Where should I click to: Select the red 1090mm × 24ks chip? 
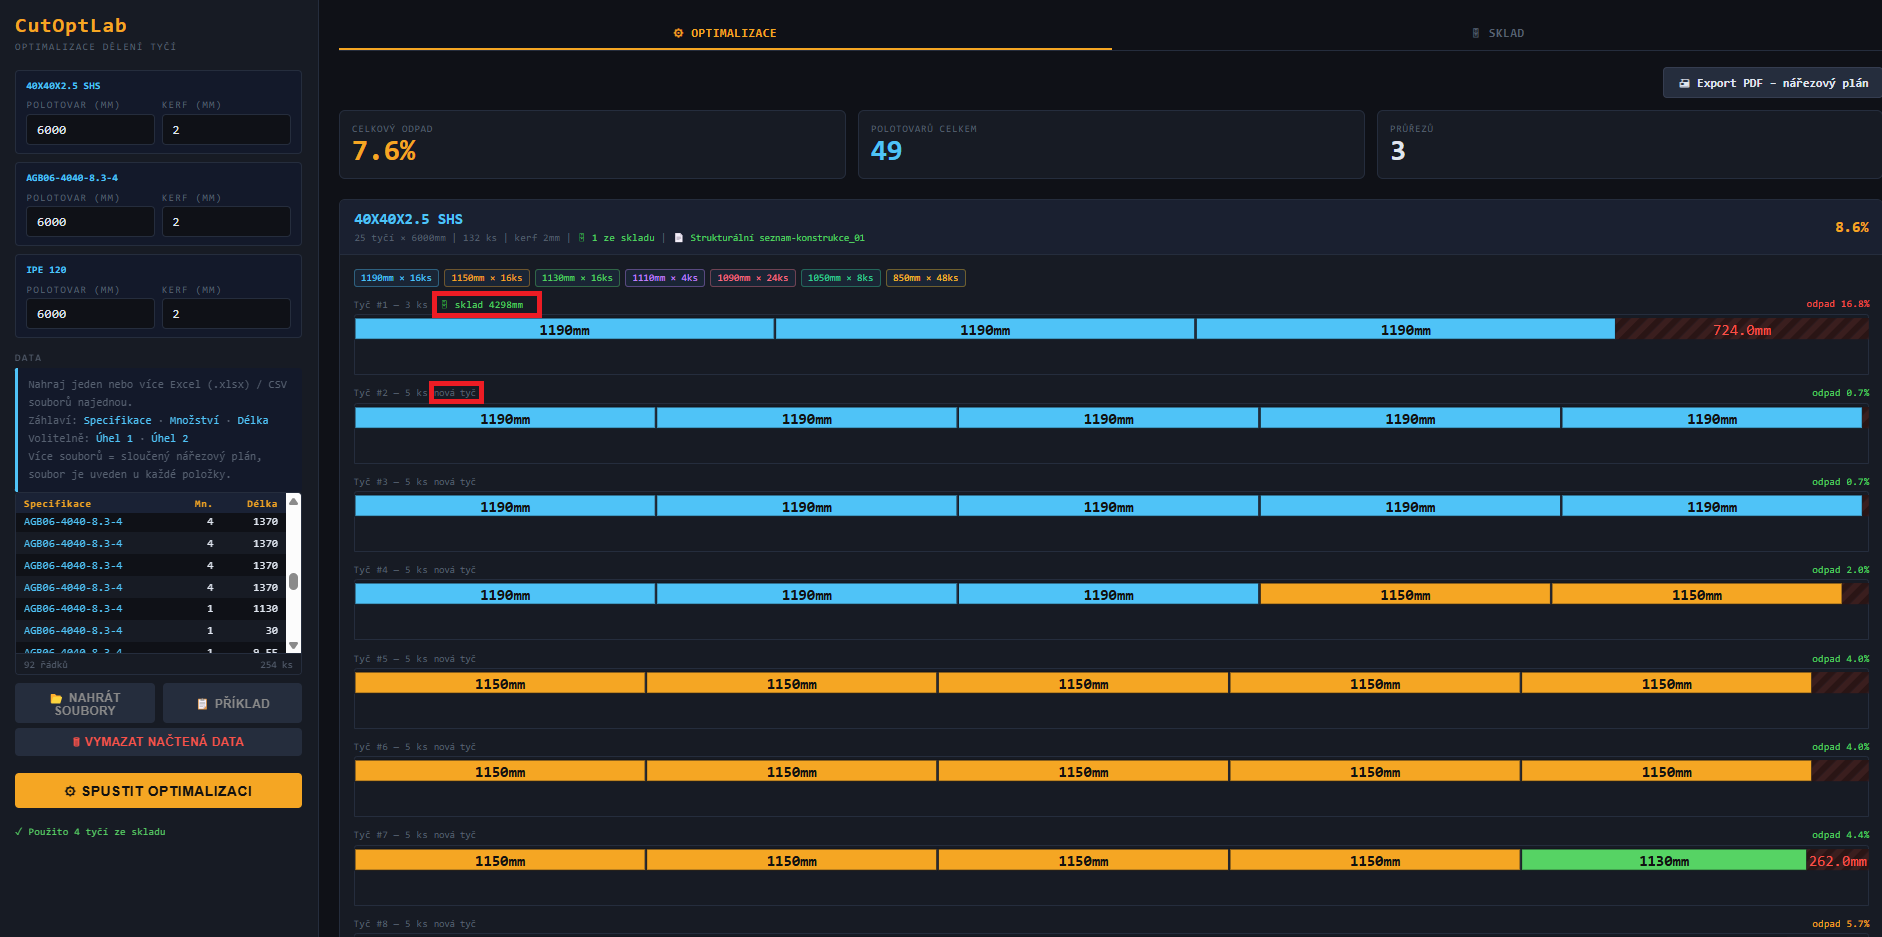[x=752, y=278]
